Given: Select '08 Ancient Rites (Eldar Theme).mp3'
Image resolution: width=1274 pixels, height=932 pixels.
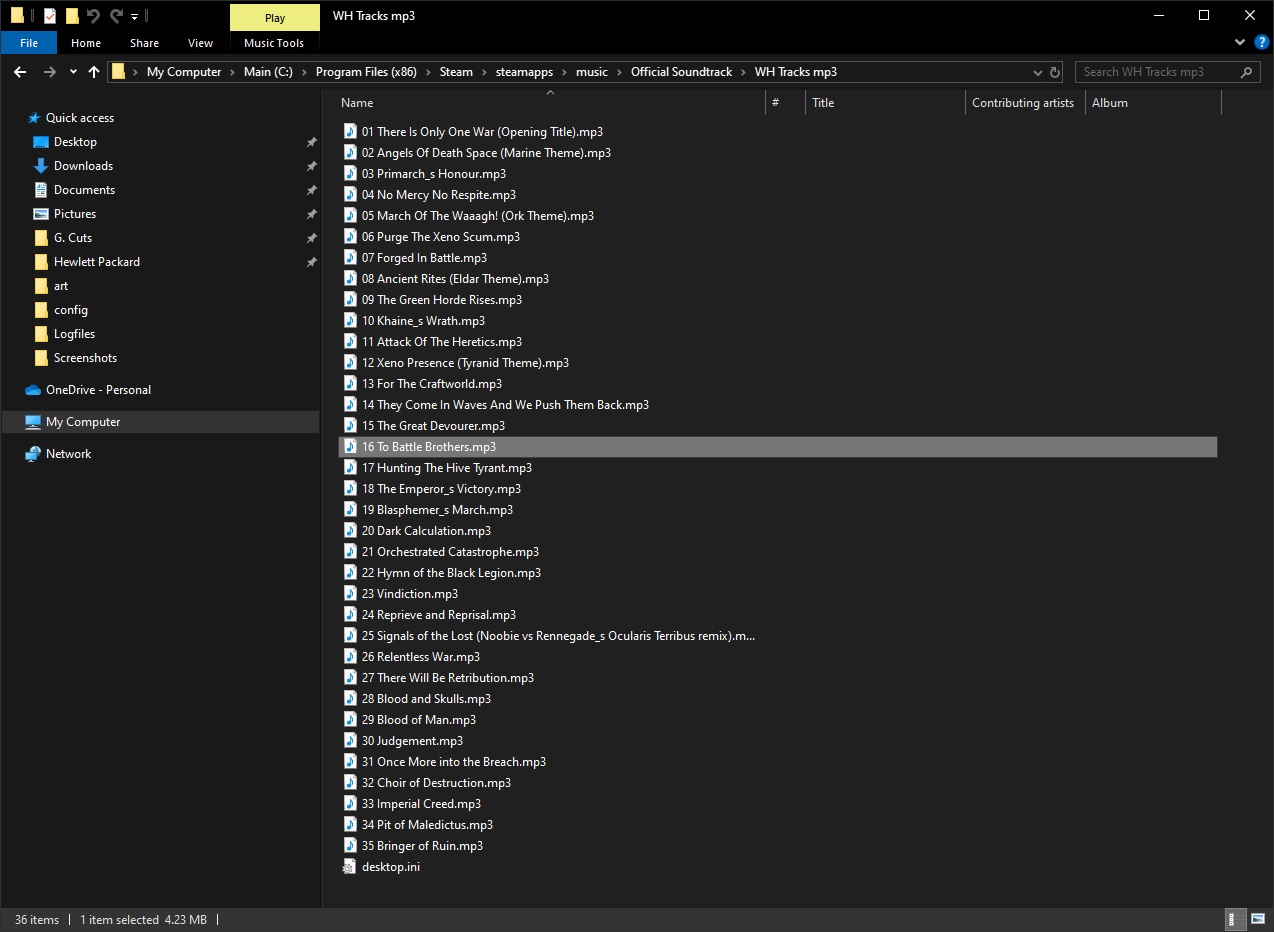Looking at the screenshot, I should (x=455, y=279).
